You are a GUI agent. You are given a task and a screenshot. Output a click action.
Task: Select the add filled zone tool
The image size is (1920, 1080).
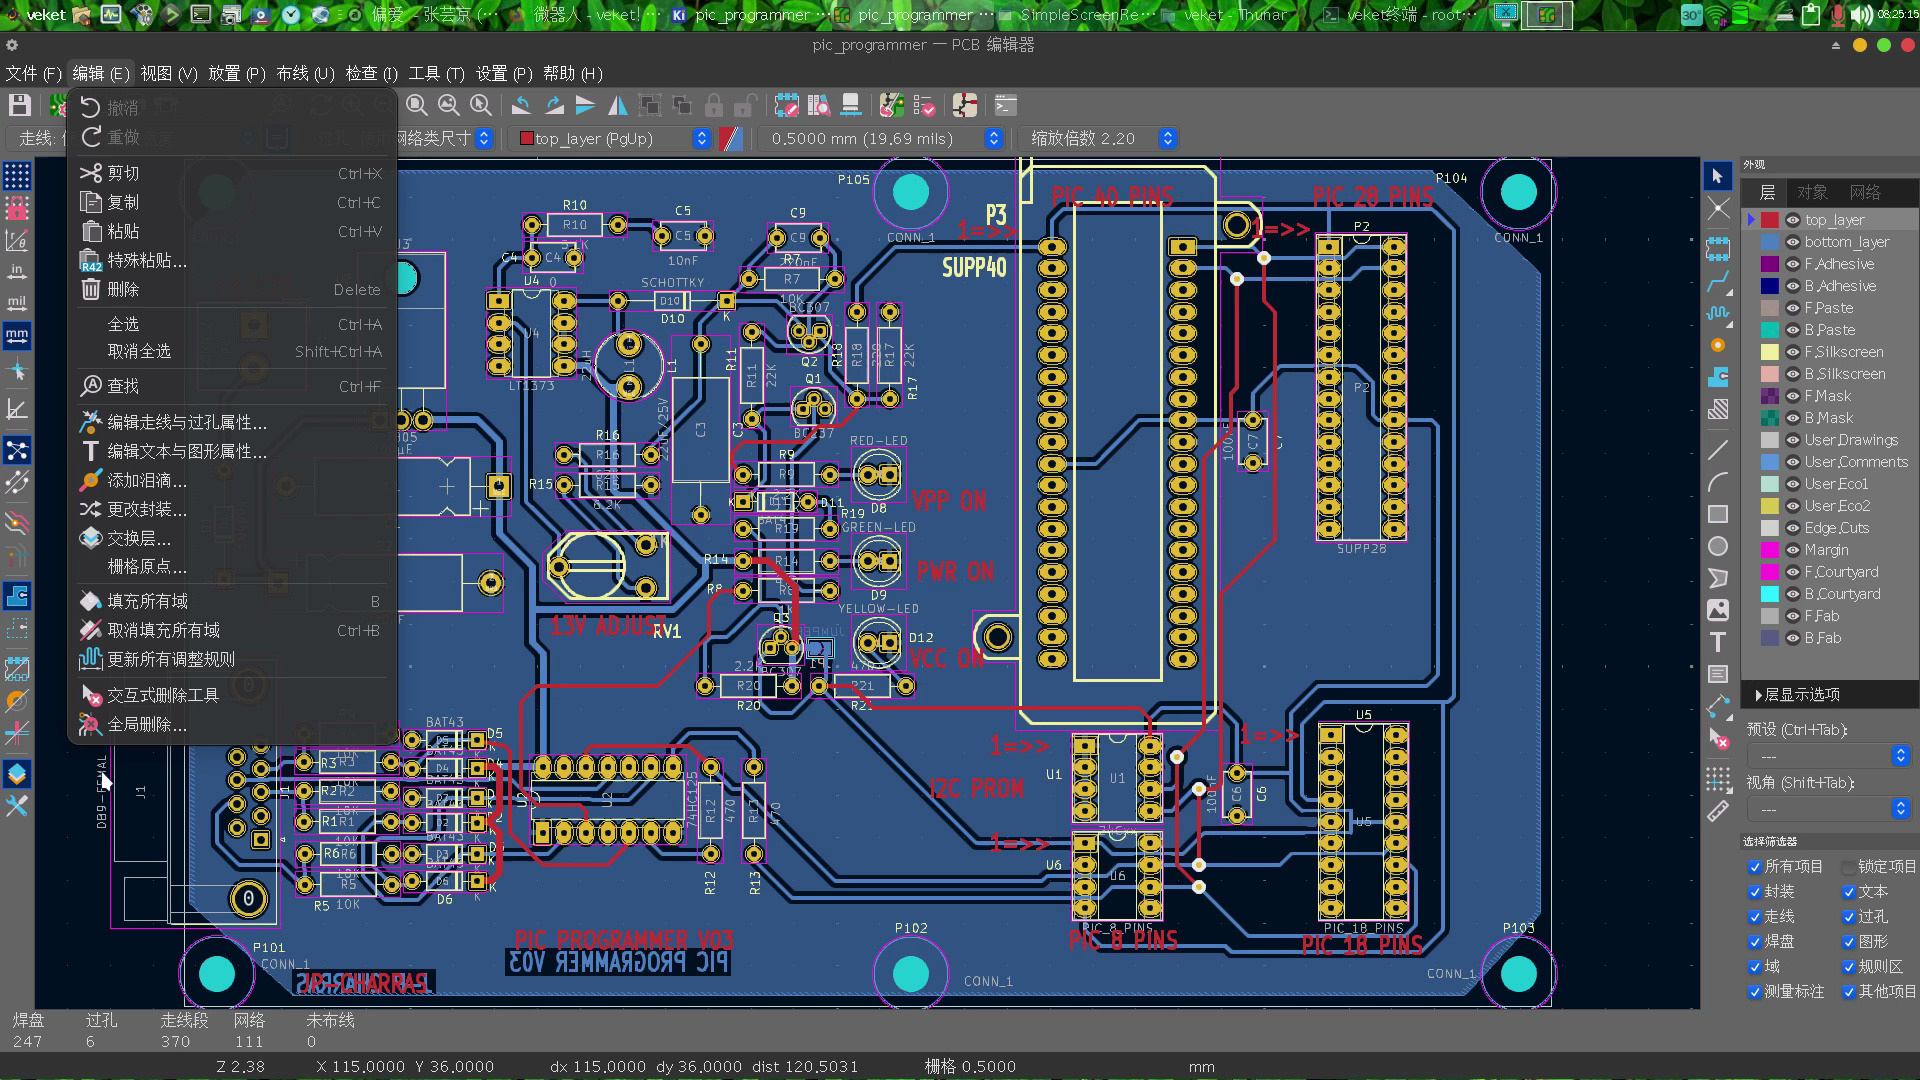1717,377
